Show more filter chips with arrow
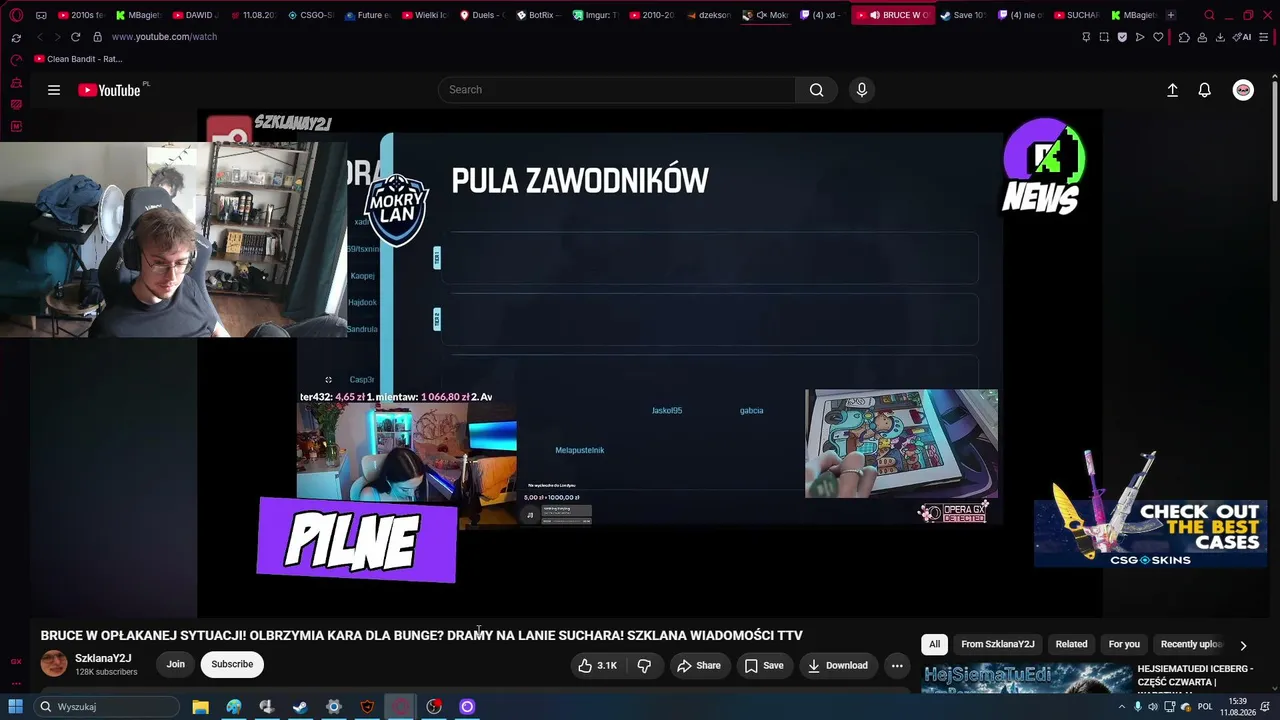The height and width of the screenshot is (720, 1280). (x=1243, y=645)
